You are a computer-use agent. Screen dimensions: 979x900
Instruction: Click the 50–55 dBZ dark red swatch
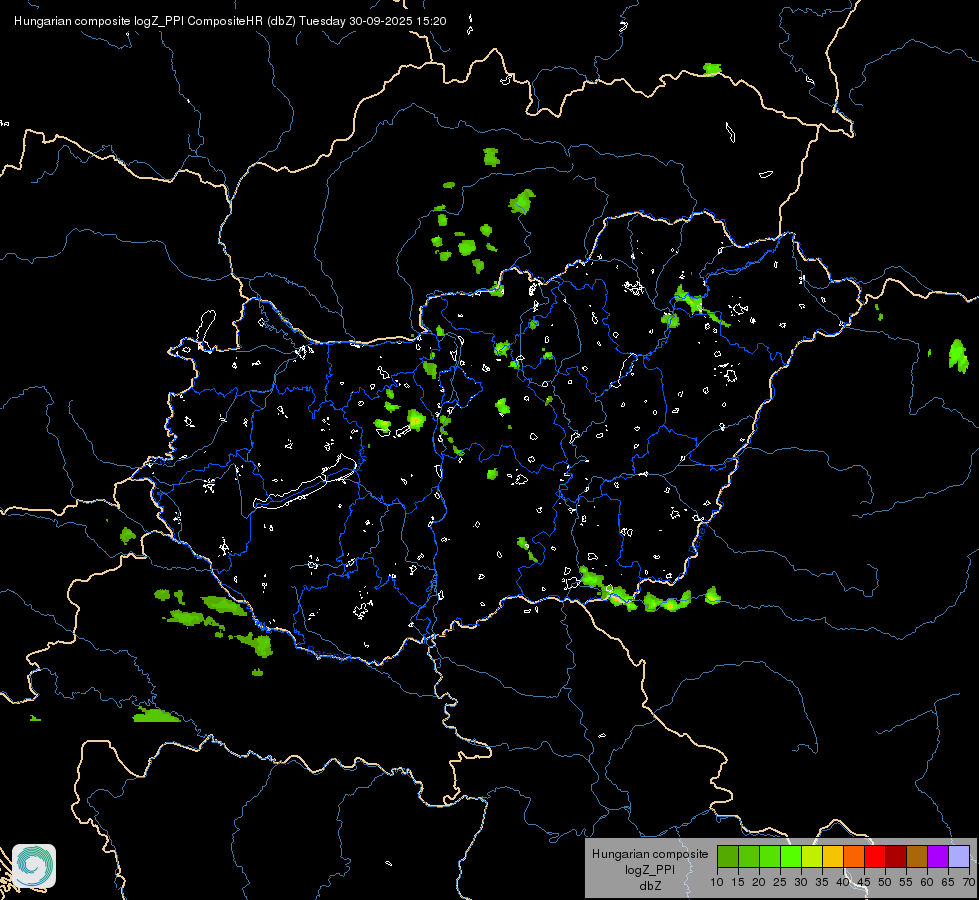pos(895,856)
